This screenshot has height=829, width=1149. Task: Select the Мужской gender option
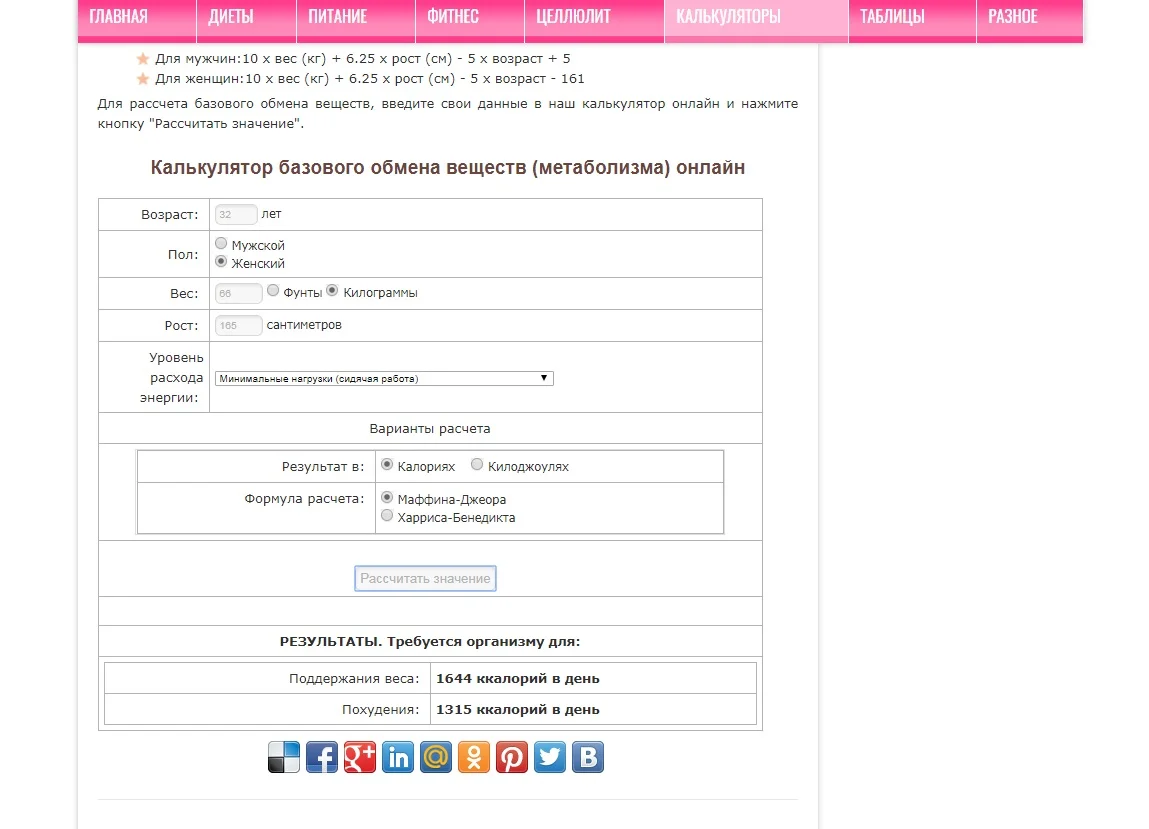221,243
